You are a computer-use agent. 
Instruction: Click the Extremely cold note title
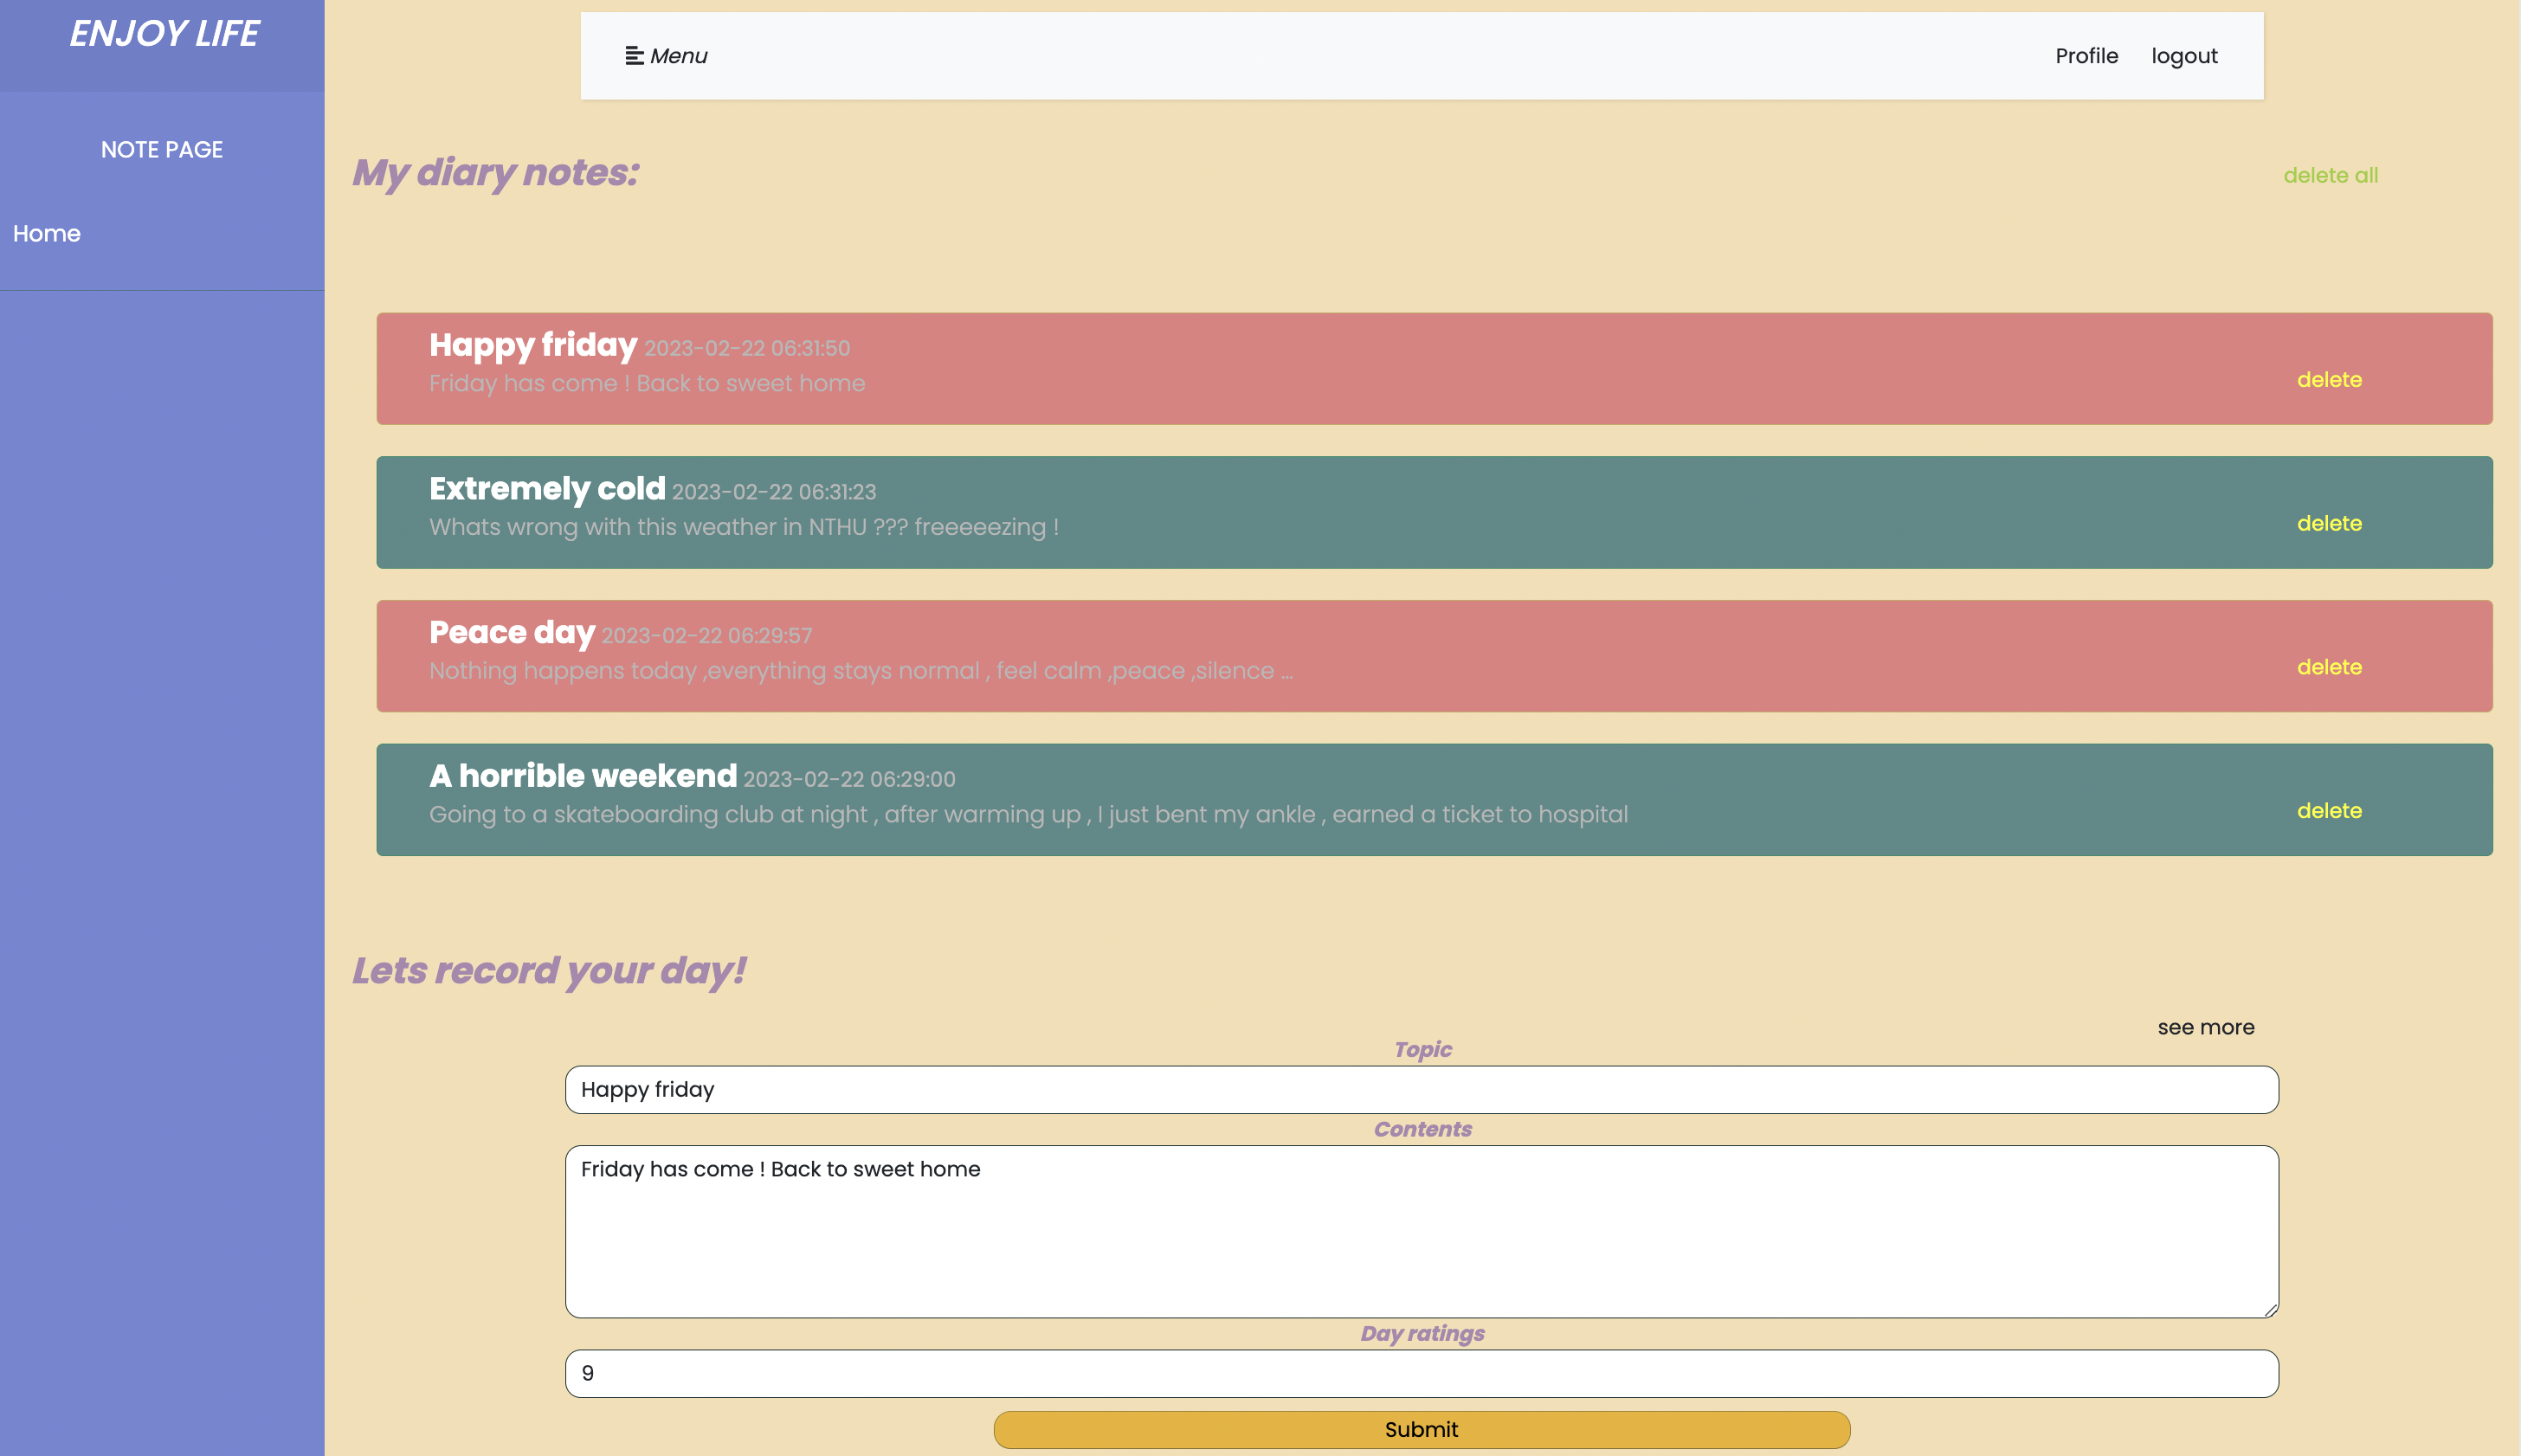[547, 488]
